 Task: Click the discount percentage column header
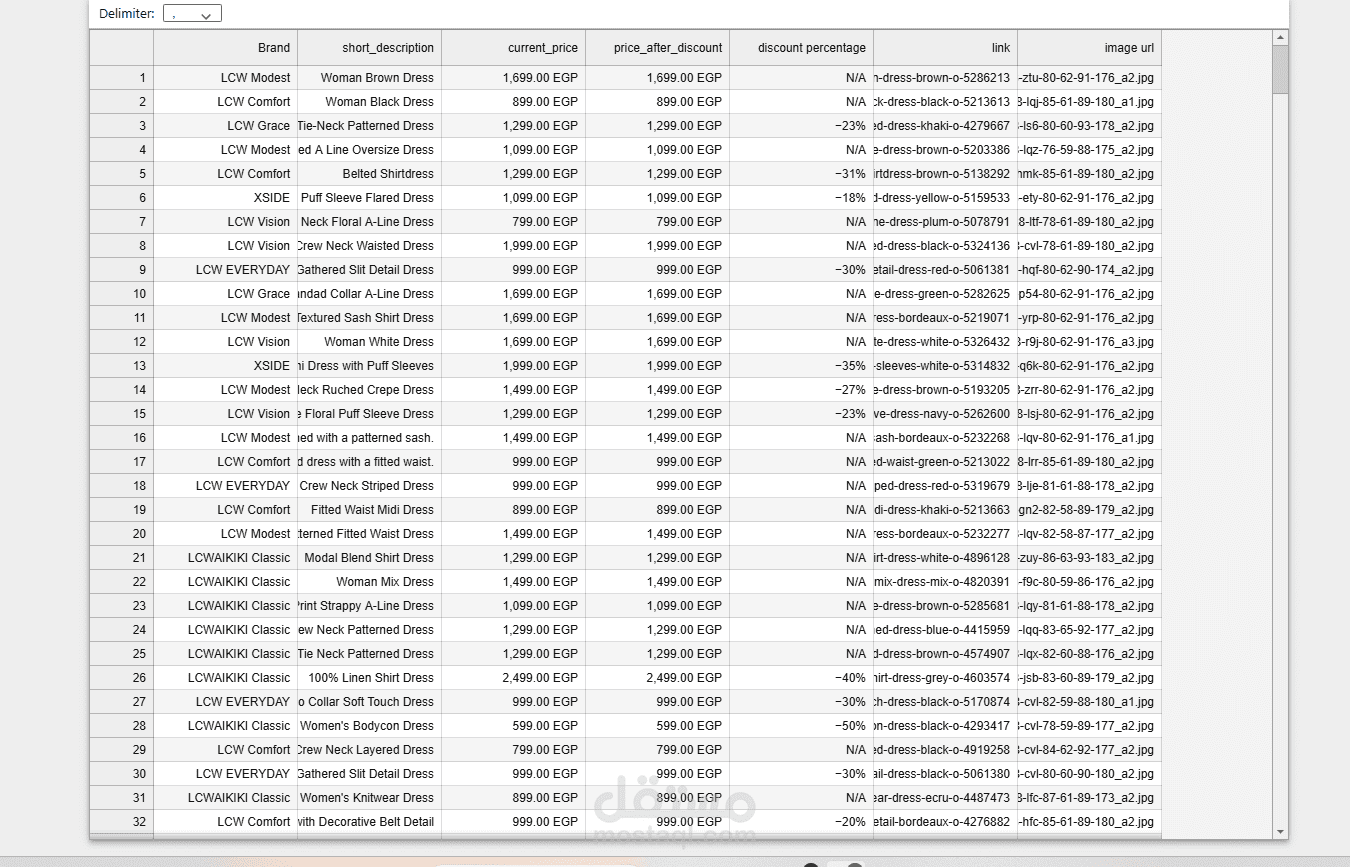point(801,48)
